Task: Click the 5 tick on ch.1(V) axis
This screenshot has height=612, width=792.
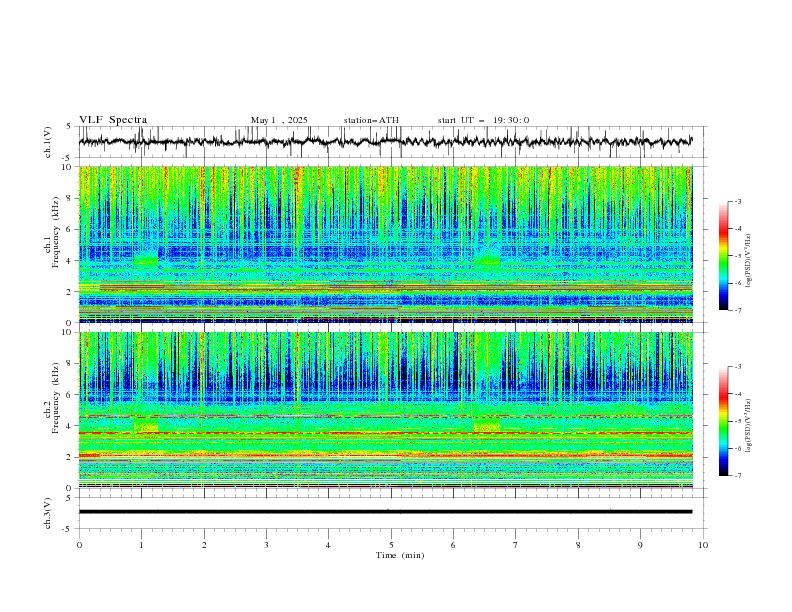Action: tap(69, 126)
